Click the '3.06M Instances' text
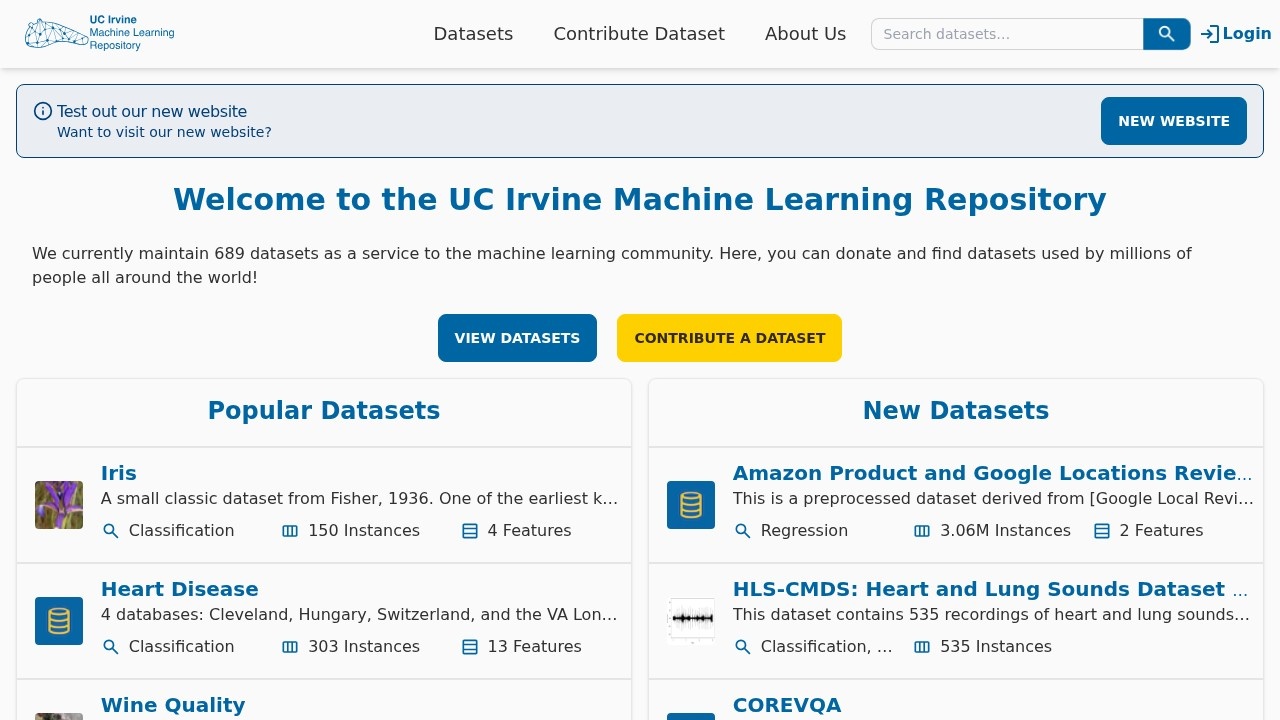The width and height of the screenshot is (1280, 720). (x=1005, y=531)
